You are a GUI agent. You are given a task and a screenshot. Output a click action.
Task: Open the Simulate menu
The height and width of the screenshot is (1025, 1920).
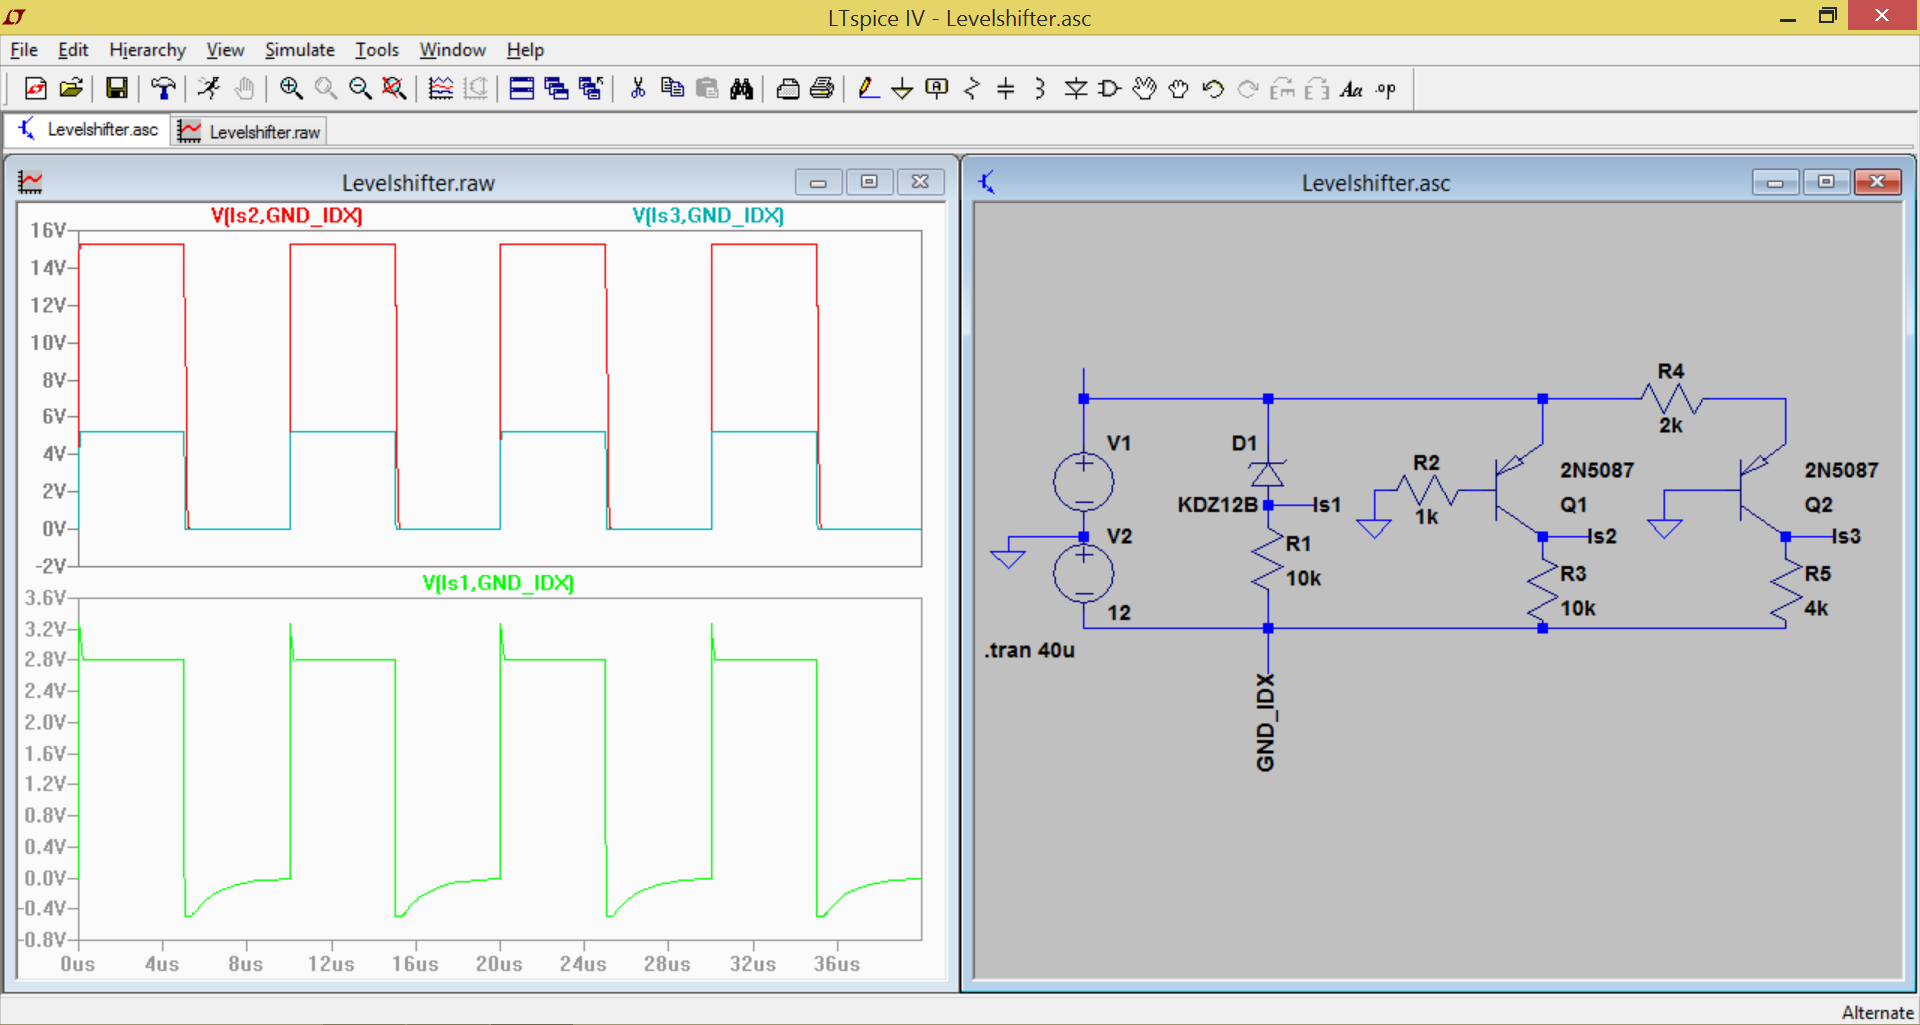click(x=299, y=50)
